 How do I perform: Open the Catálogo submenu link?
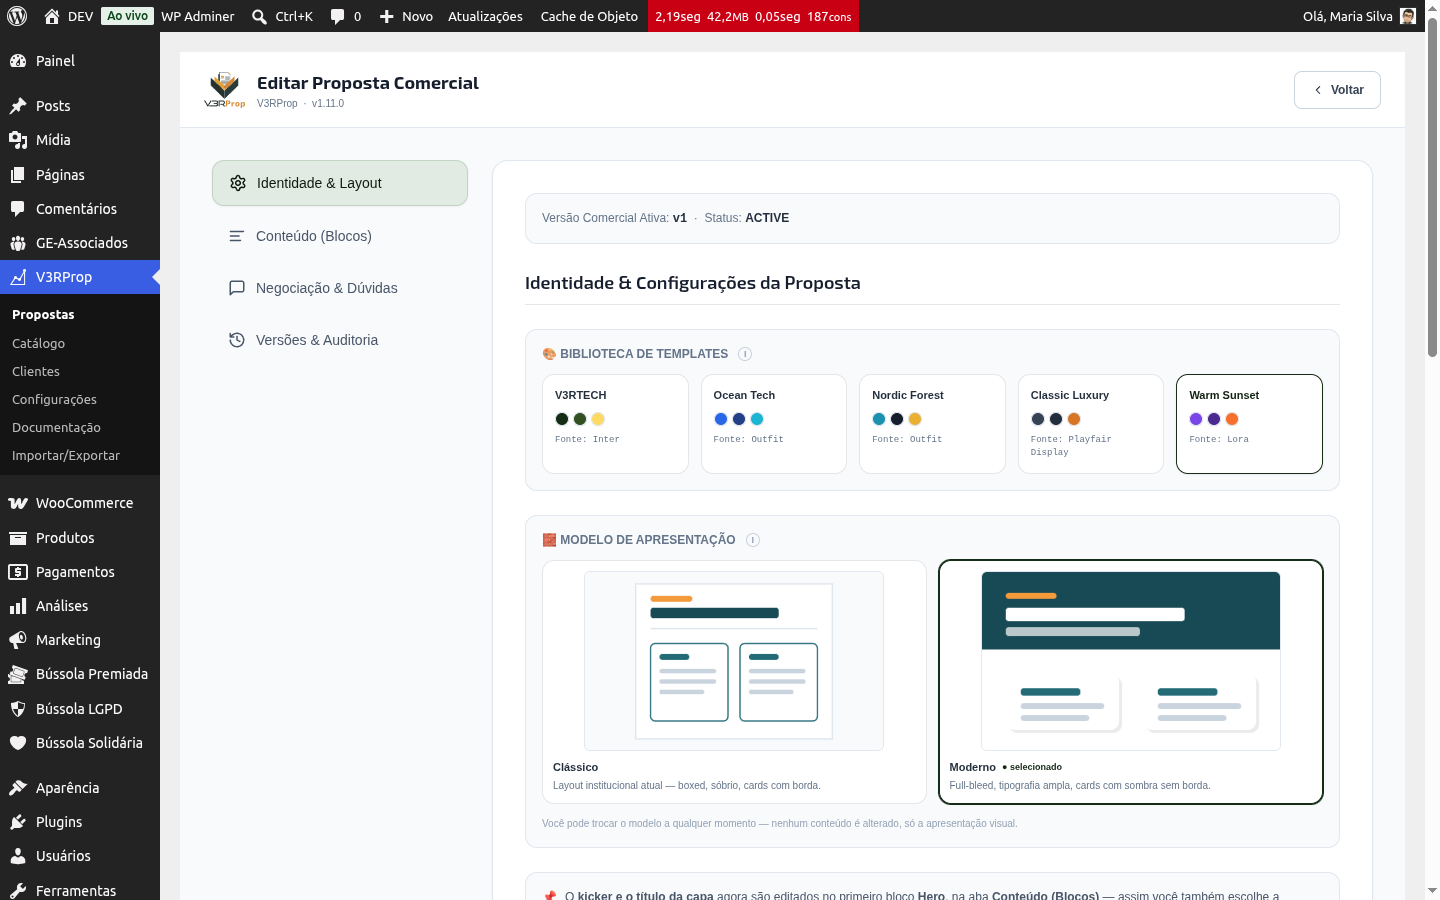tap(38, 343)
